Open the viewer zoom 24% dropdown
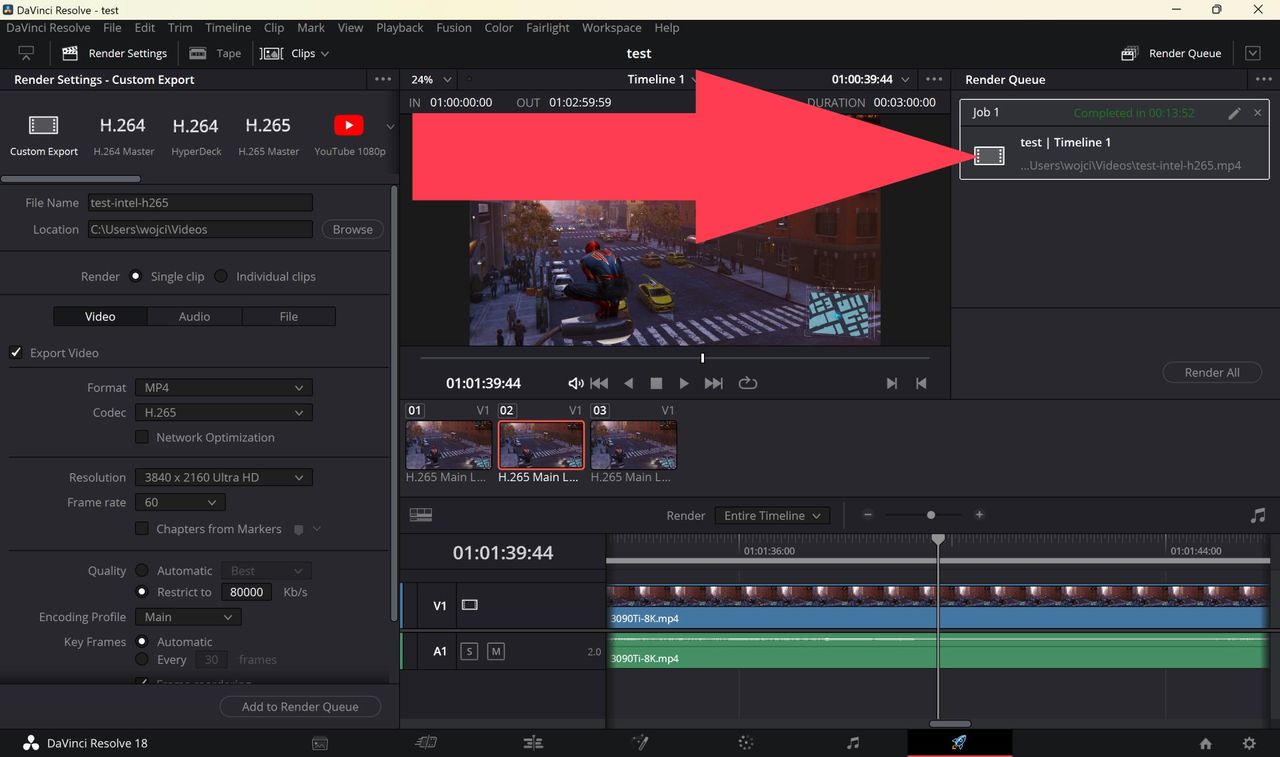The height and width of the screenshot is (757, 1280). coord(431,79)
